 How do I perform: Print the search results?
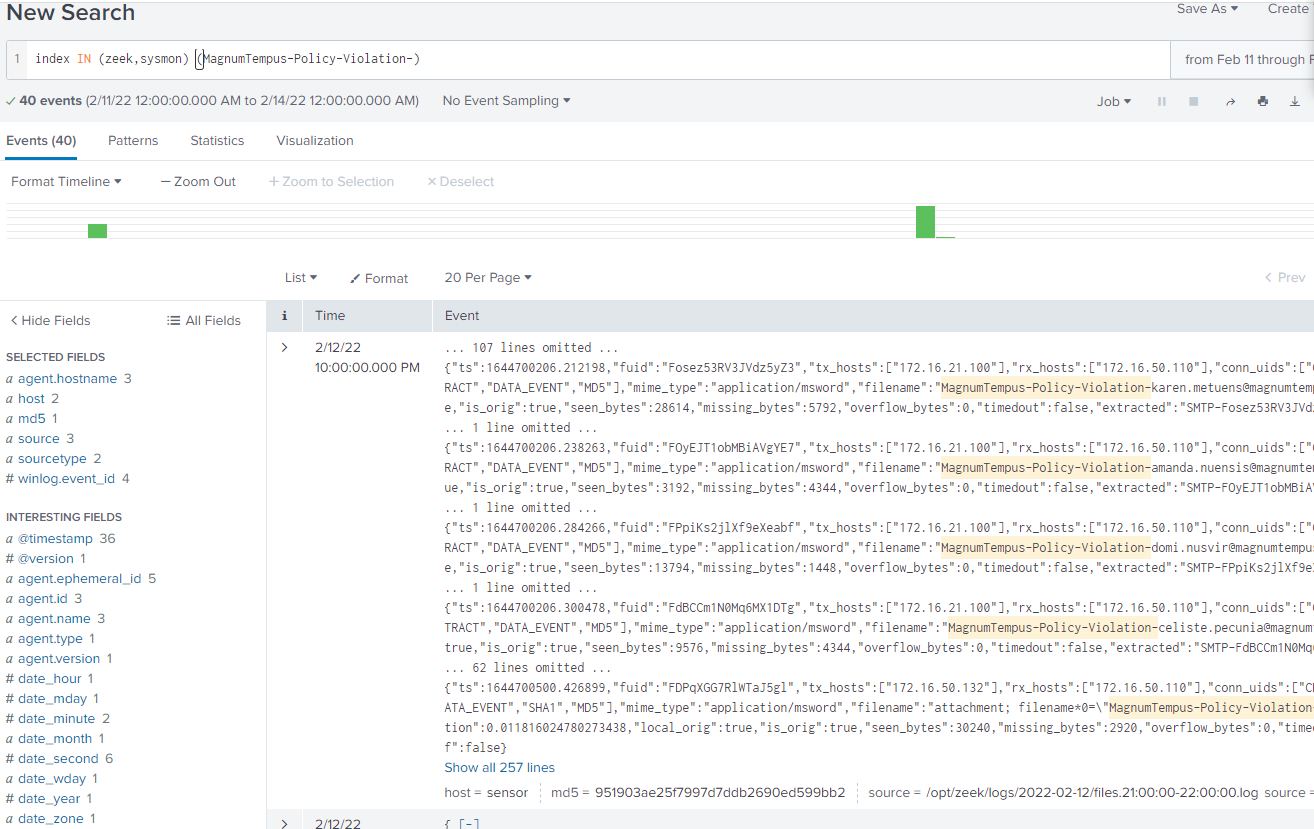pos(1263,101)
